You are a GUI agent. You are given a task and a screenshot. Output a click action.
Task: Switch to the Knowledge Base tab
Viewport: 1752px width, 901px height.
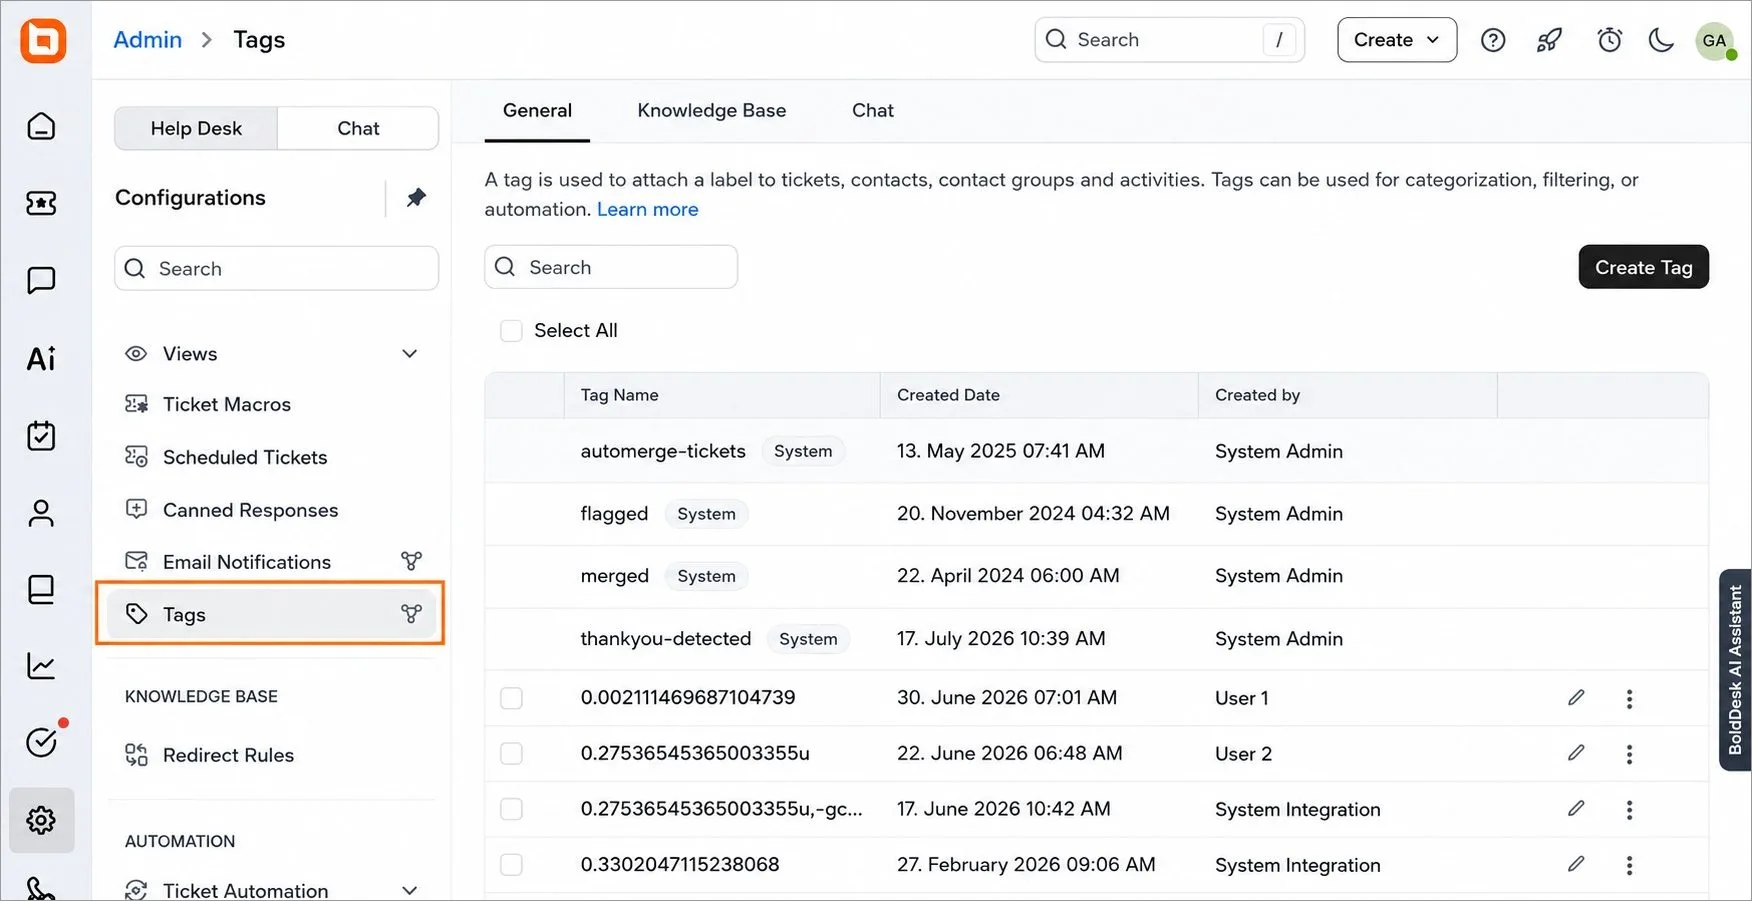click(x=712, y=111)
